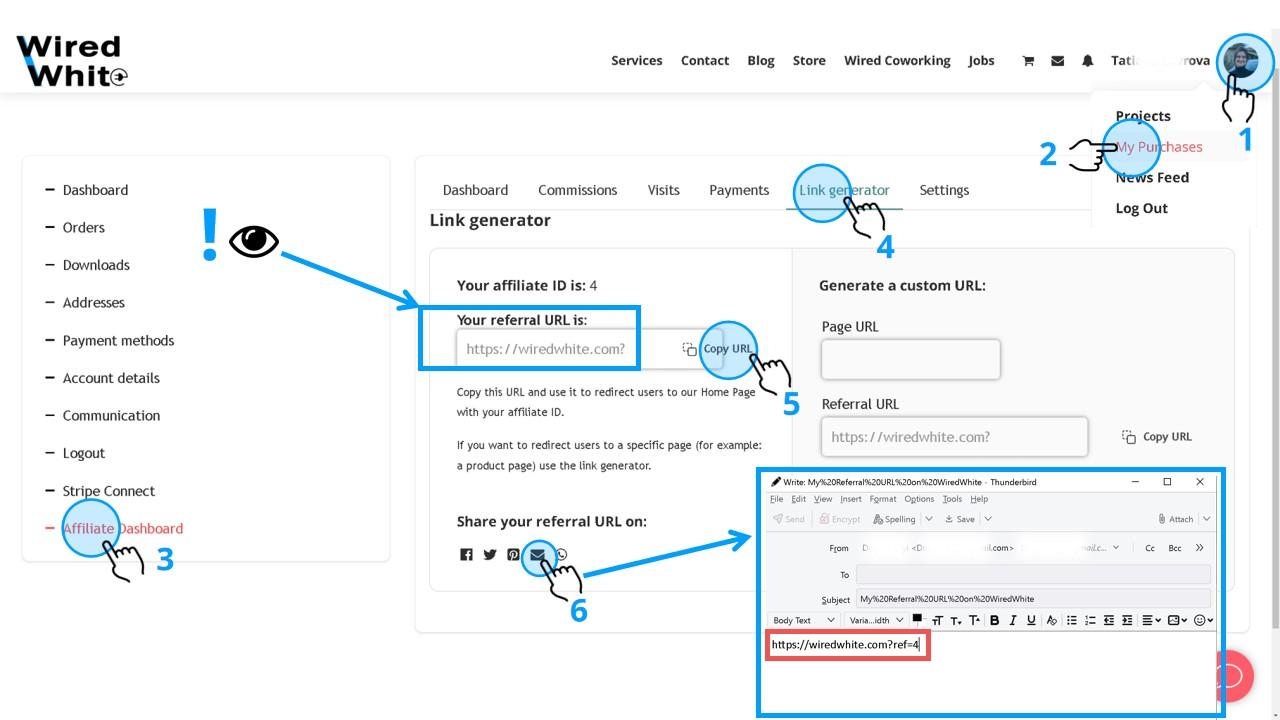1280x720 pixels.
Task: Open the From address dropdown
Action: pos(1116,548)
